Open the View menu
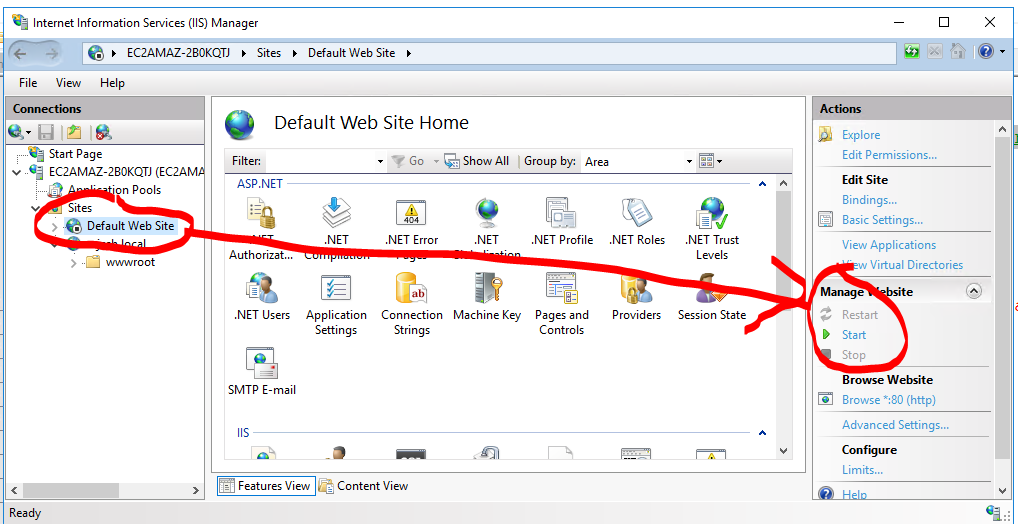 (68, 83)
